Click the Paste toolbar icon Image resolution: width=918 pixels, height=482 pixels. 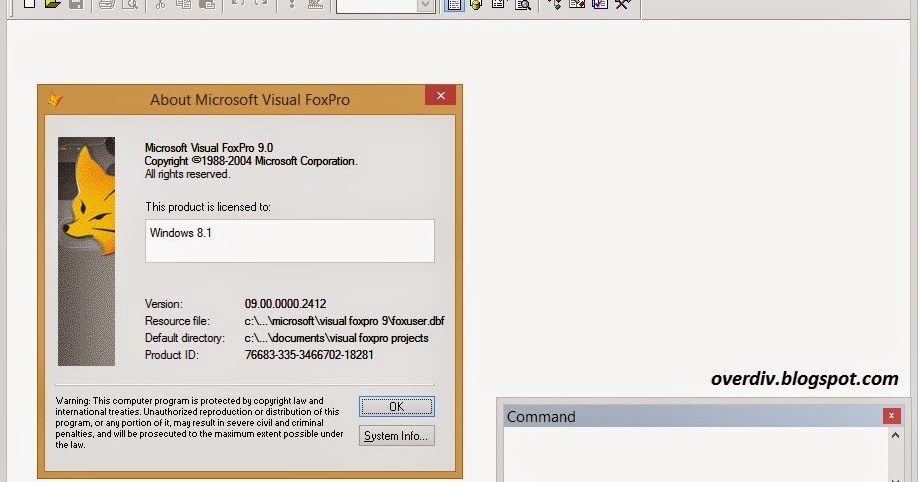pyautogui.click(x=207, y=4)
